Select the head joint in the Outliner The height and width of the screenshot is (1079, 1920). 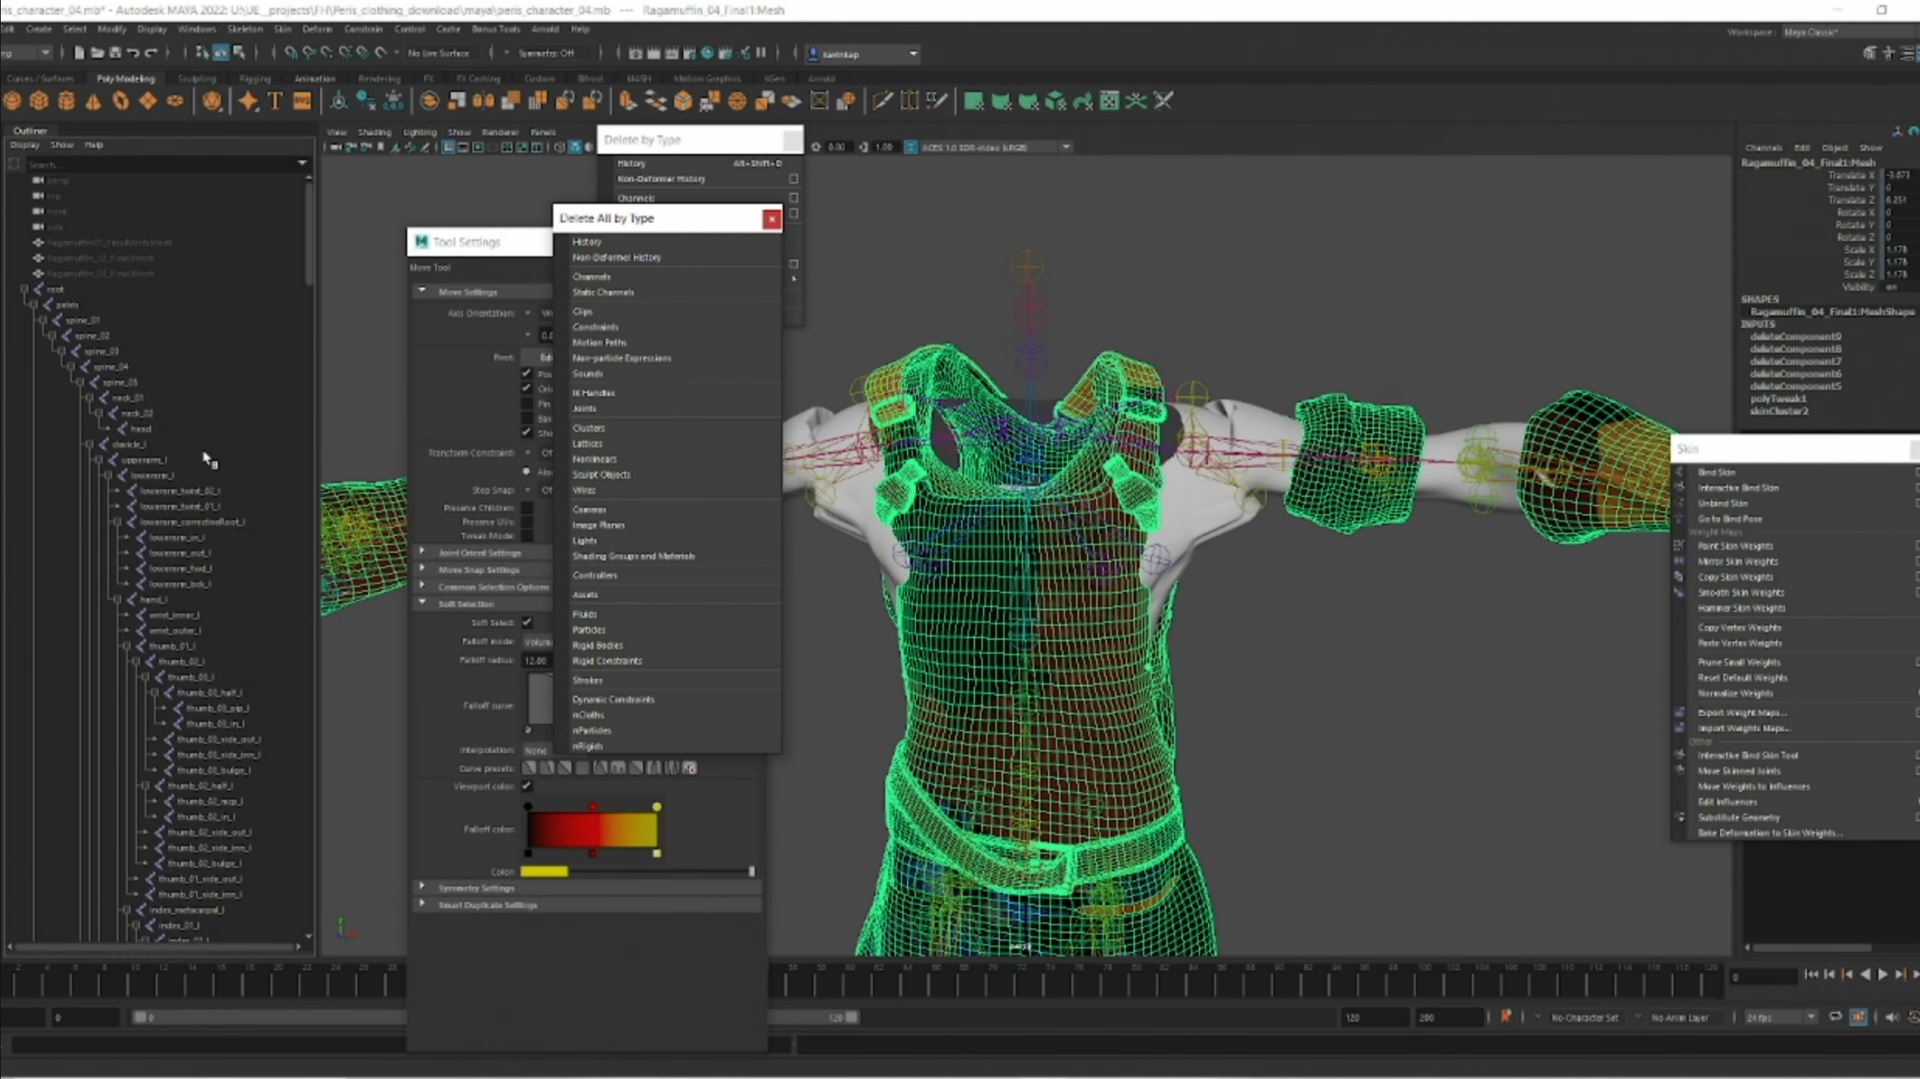141,428
